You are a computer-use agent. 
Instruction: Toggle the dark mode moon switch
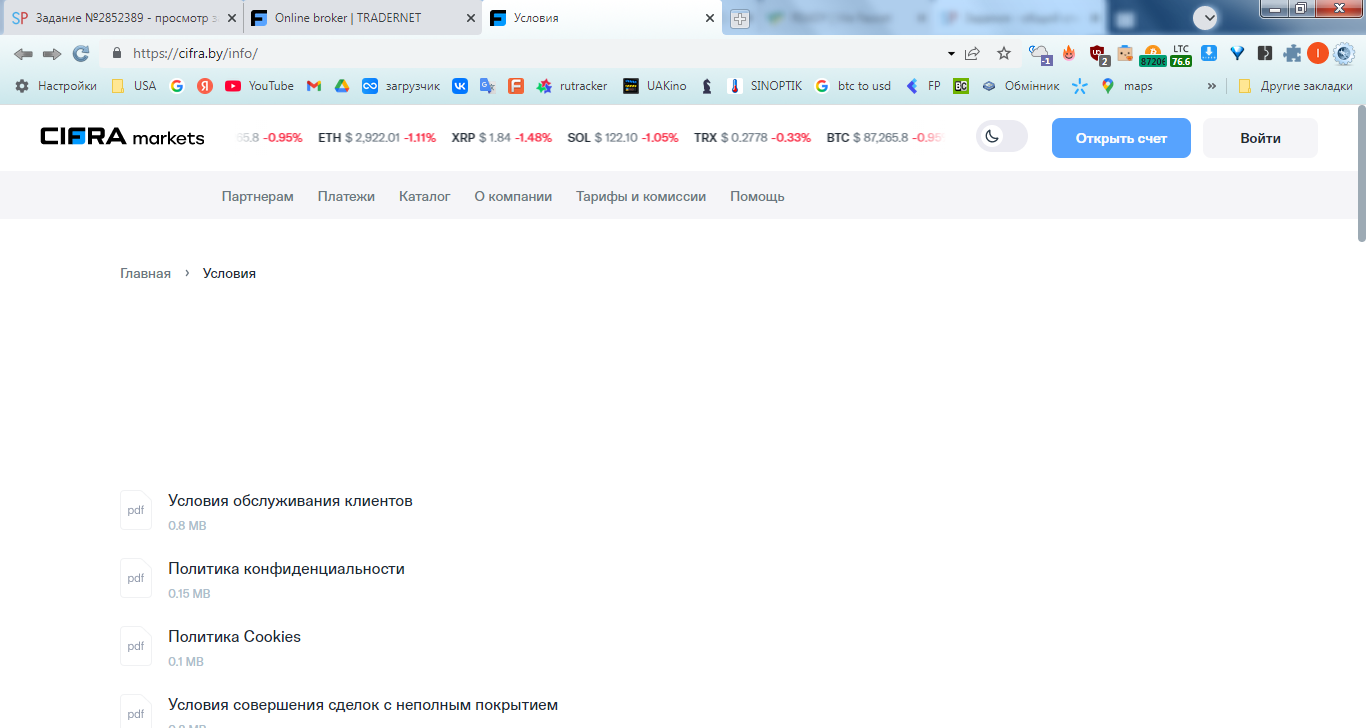pyautogui.click(x=1002, y=137)
